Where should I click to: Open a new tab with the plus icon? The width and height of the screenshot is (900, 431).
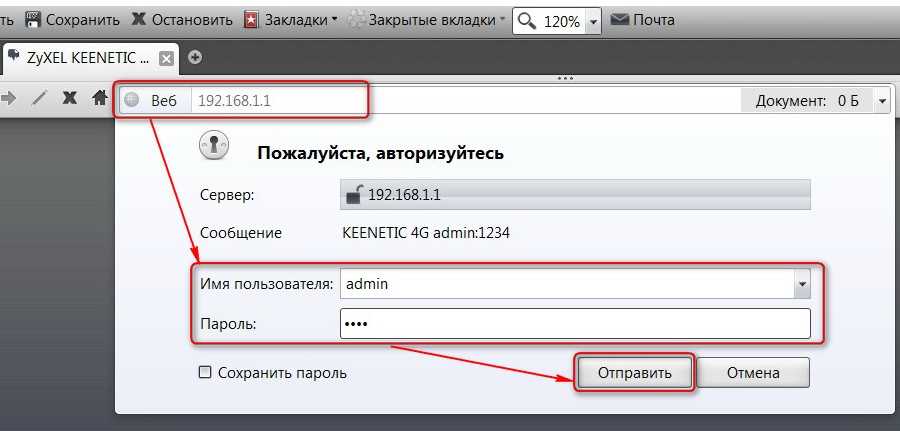(x=195, y=57)
